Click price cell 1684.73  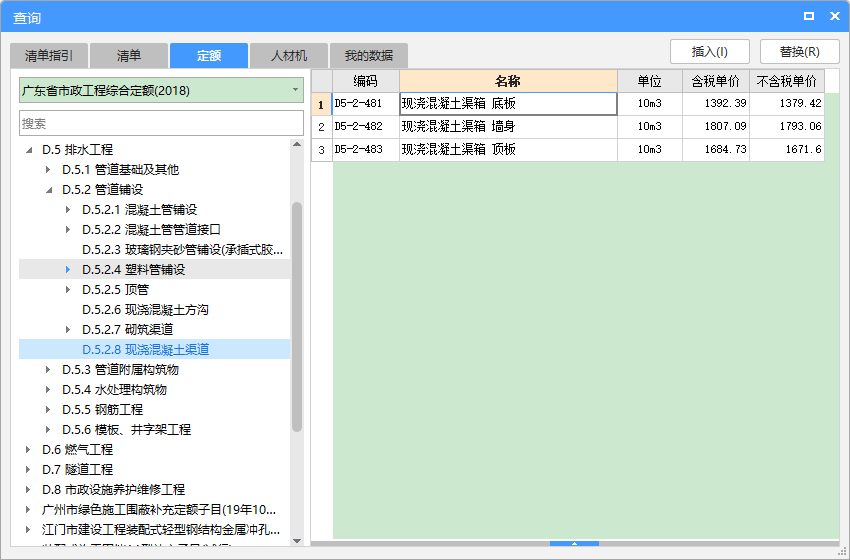pyautogui.click(x=716, y=150)
